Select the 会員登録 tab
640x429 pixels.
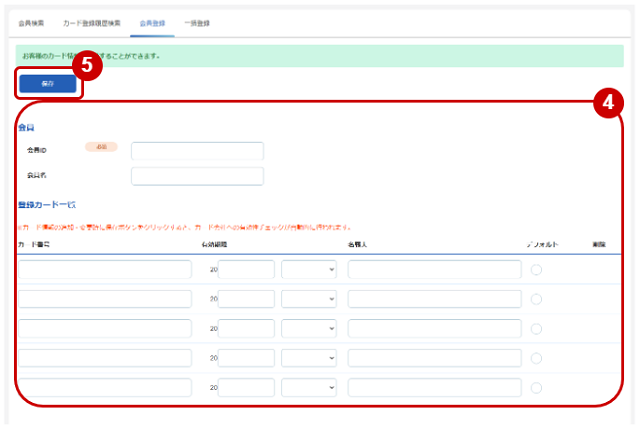pos(152,23)
